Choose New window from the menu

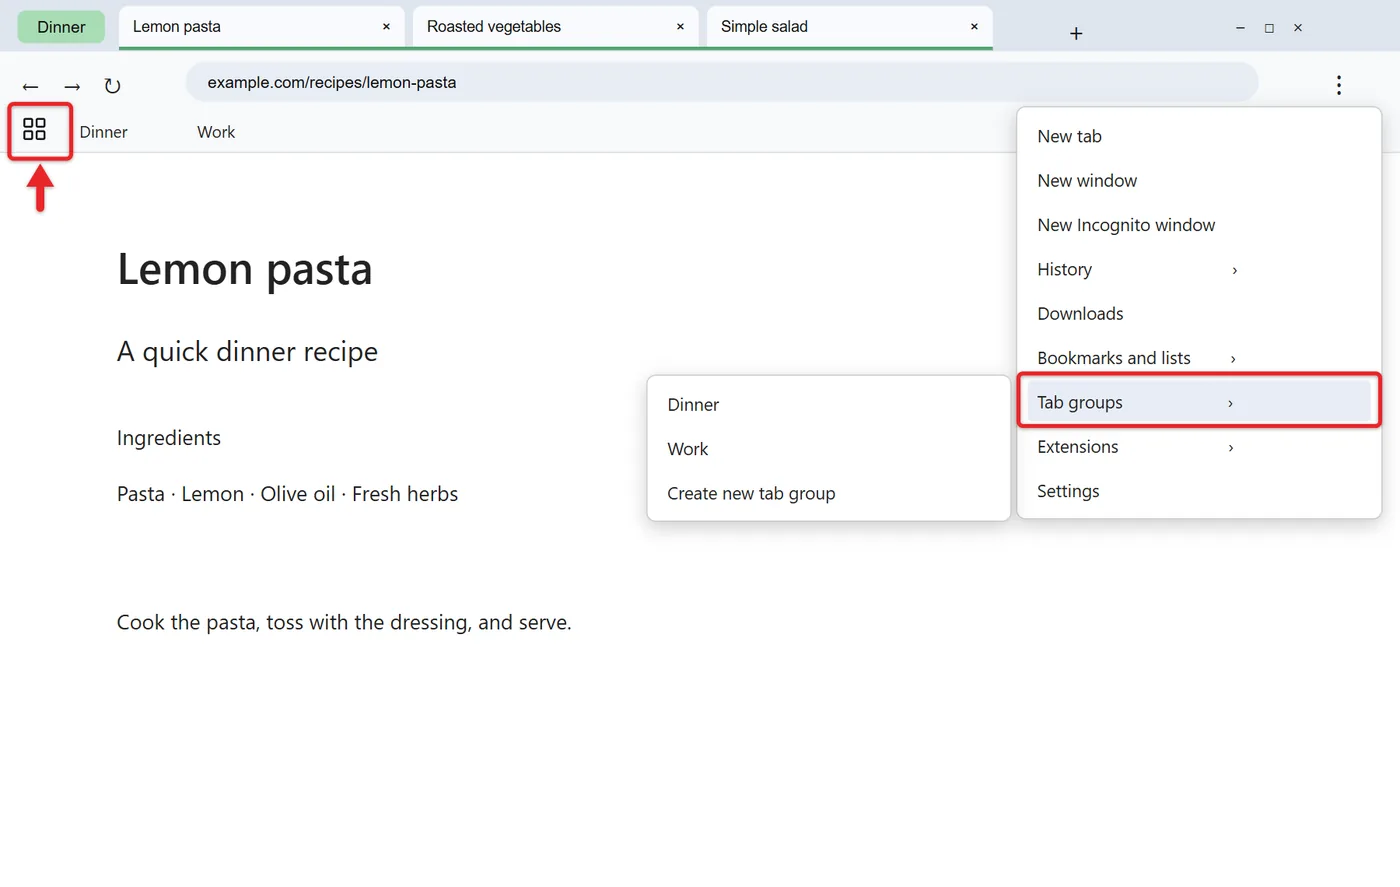pos(1198,181)
